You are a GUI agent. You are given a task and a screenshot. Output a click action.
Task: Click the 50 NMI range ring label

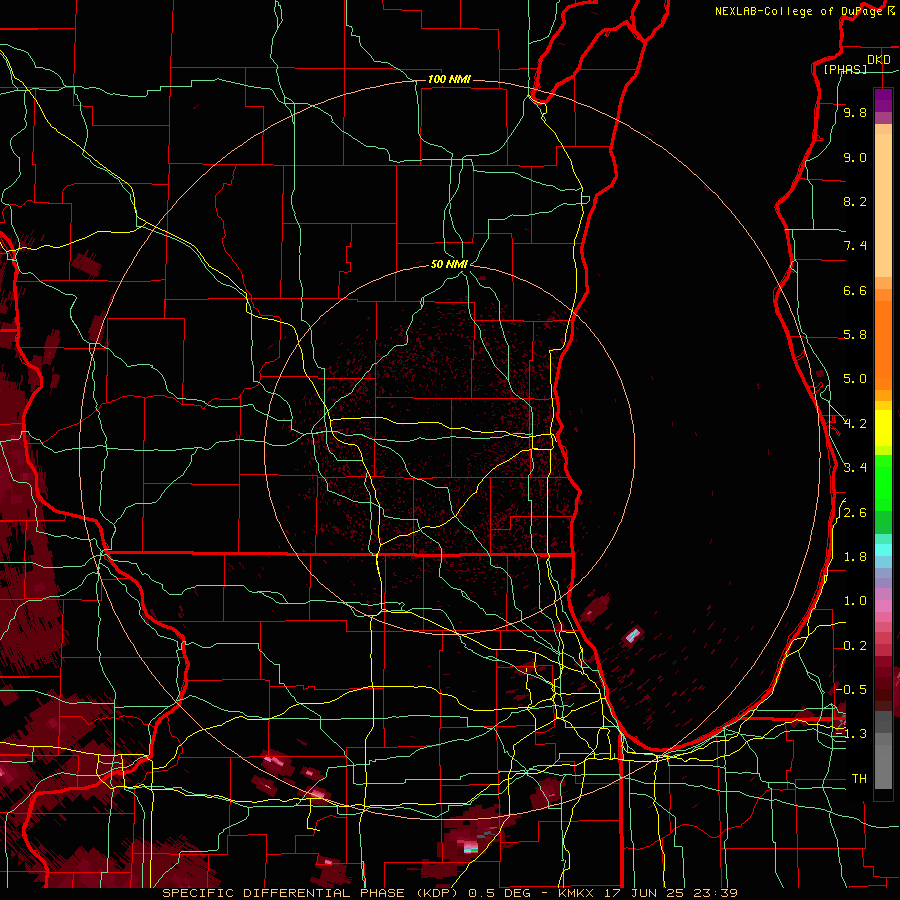(x=449, y=264)
